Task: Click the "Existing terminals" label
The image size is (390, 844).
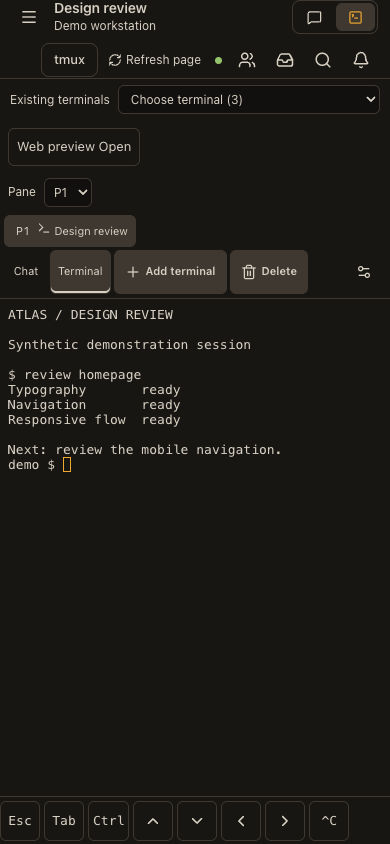Action: [x=60, y=100]
